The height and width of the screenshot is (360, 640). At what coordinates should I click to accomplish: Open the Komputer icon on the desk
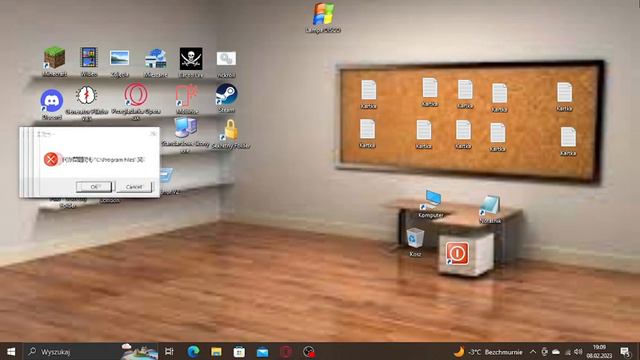(432, 199)
